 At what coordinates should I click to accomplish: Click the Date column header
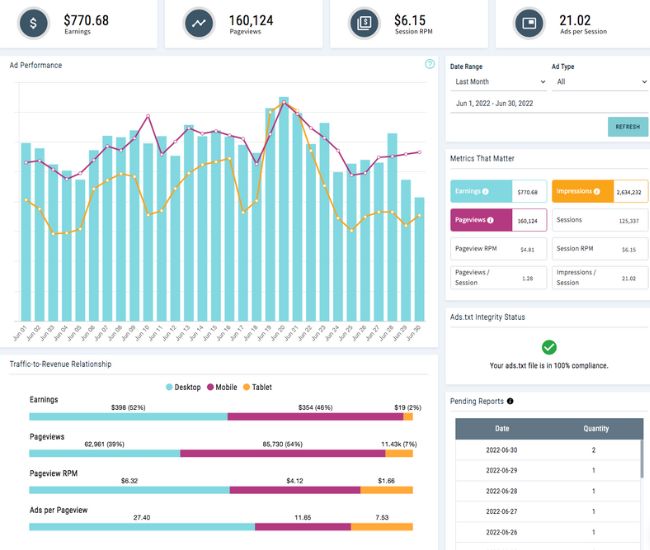[x=501, y=428]
